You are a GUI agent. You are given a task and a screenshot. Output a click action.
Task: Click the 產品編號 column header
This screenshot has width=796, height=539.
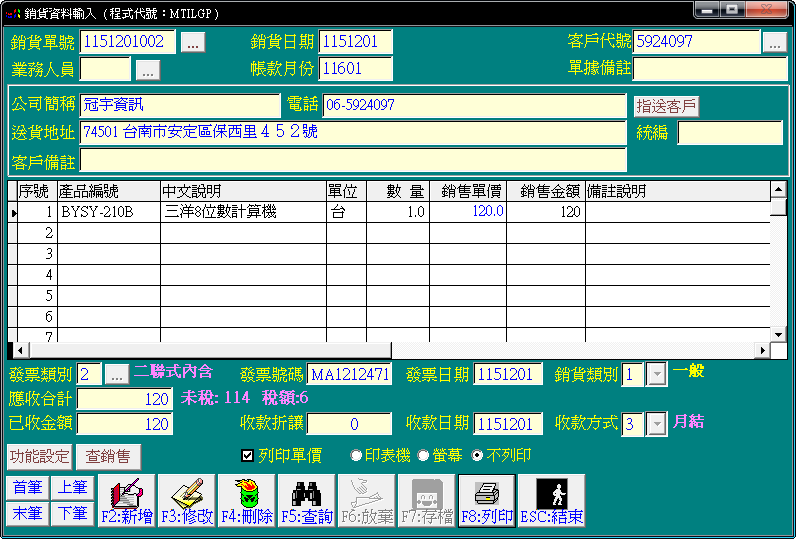(x=109, y=191)
